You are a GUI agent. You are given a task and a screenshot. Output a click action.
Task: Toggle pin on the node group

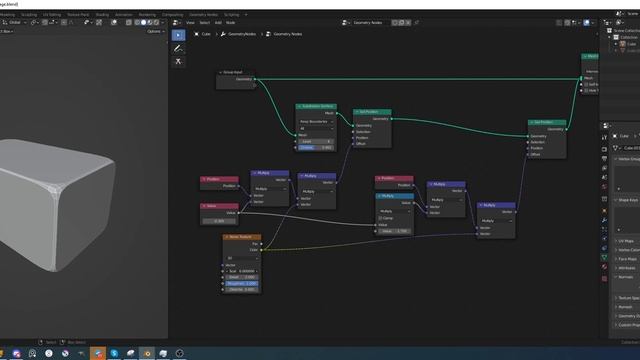[417, 22]
